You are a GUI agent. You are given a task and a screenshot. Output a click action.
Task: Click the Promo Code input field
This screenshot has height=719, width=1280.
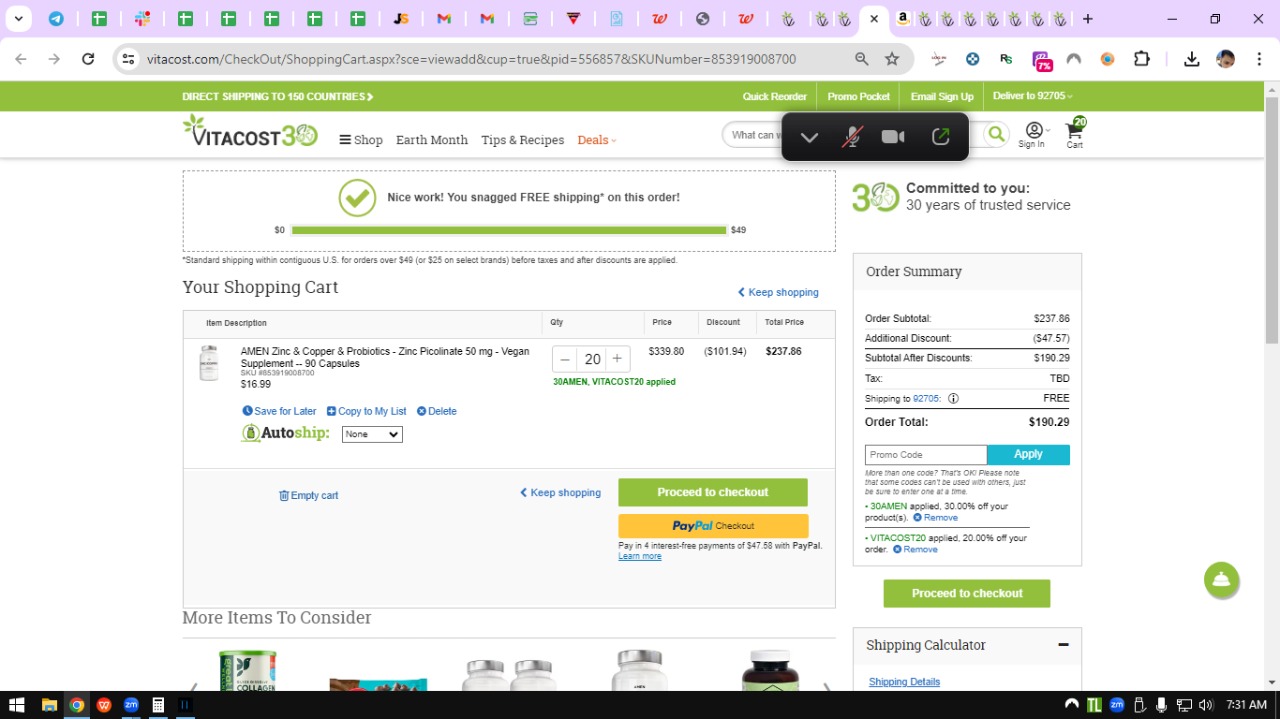point(926,454)
